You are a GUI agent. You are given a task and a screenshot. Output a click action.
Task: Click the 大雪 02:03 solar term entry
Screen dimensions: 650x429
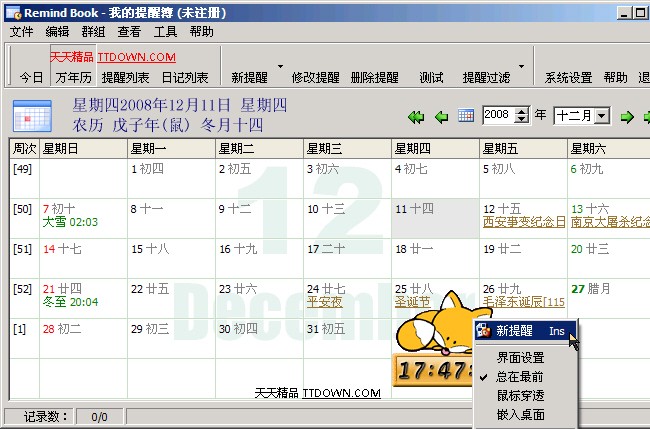pyautogui.click(x=70, y=222)
